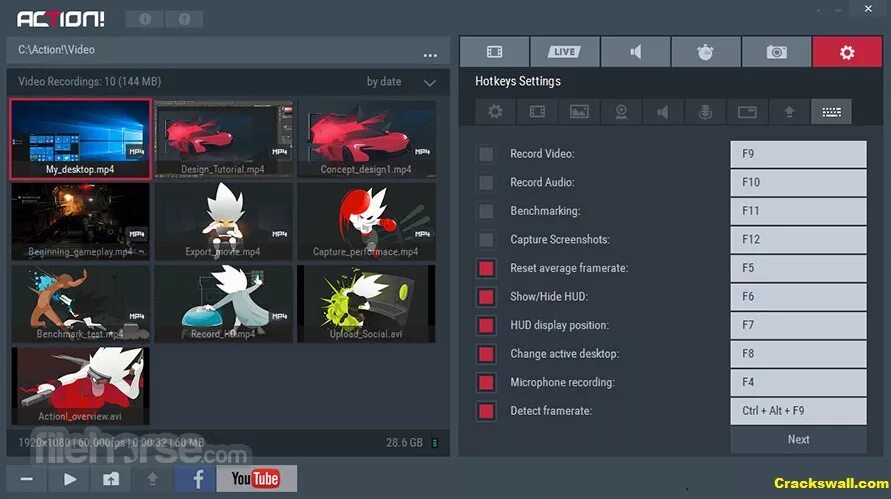
Task: Disable HUD display position checkbox
Action: pyautogui.click(x=486, y=325)
